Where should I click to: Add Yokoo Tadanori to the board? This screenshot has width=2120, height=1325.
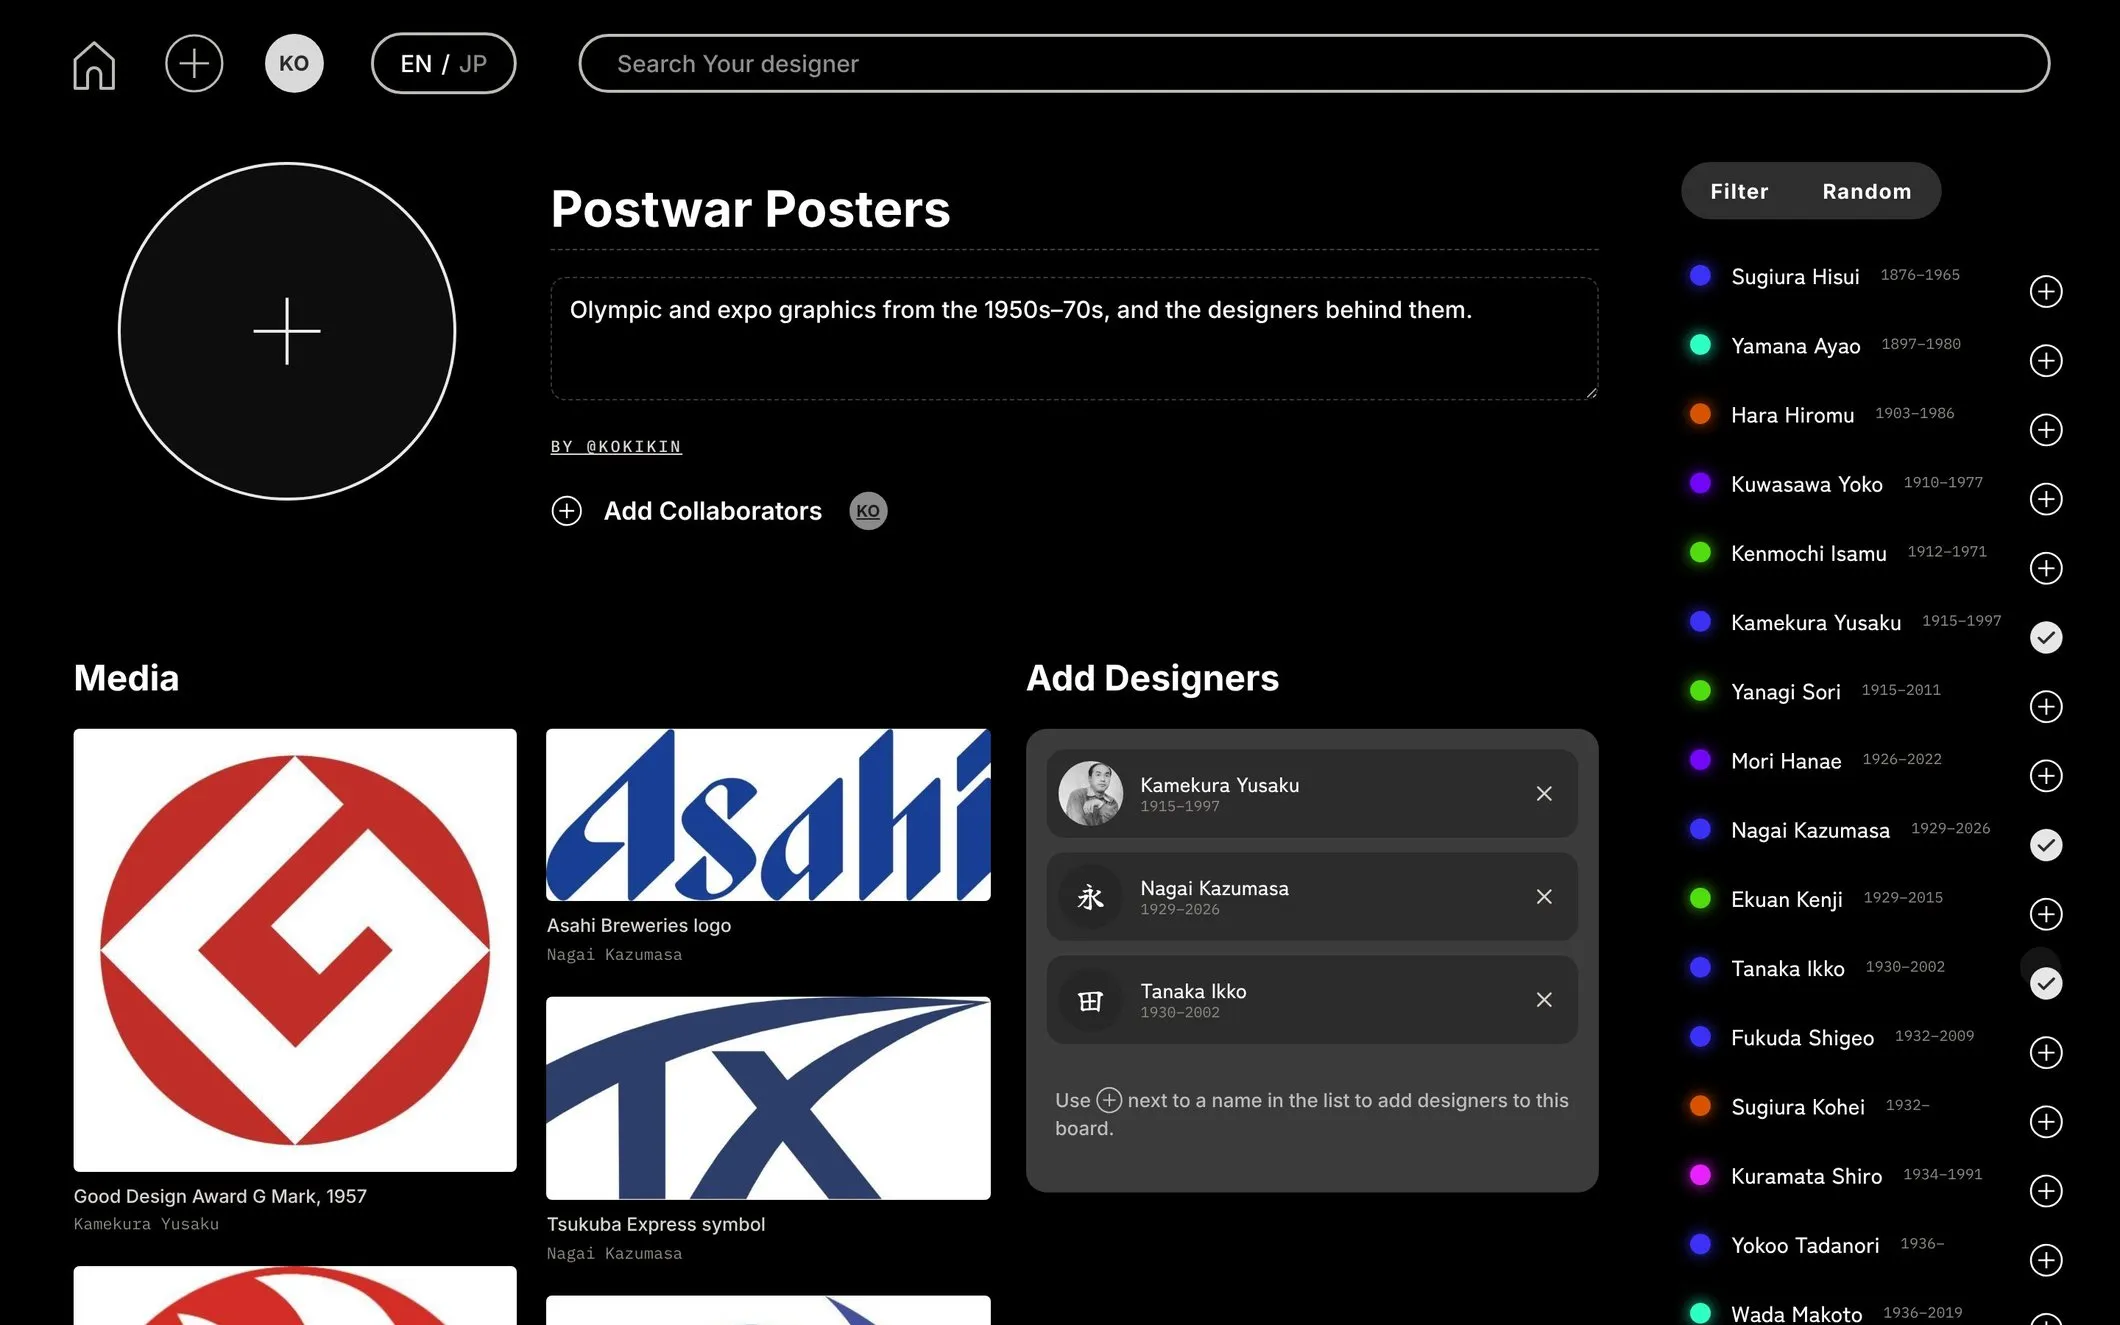(2046, 1260)
